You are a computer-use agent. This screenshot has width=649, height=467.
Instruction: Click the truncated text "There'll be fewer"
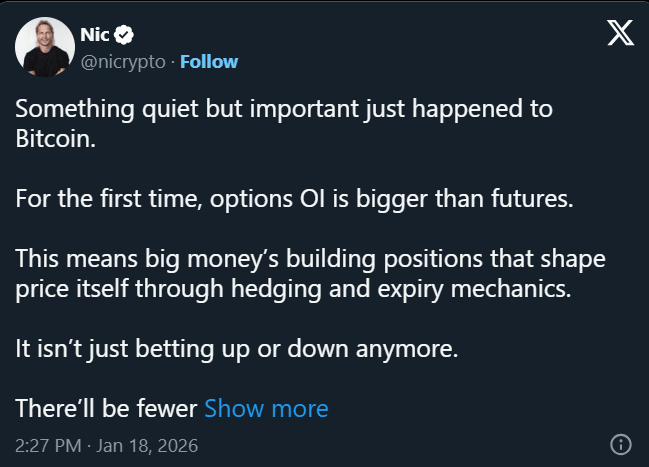click(x=107, y=408)
